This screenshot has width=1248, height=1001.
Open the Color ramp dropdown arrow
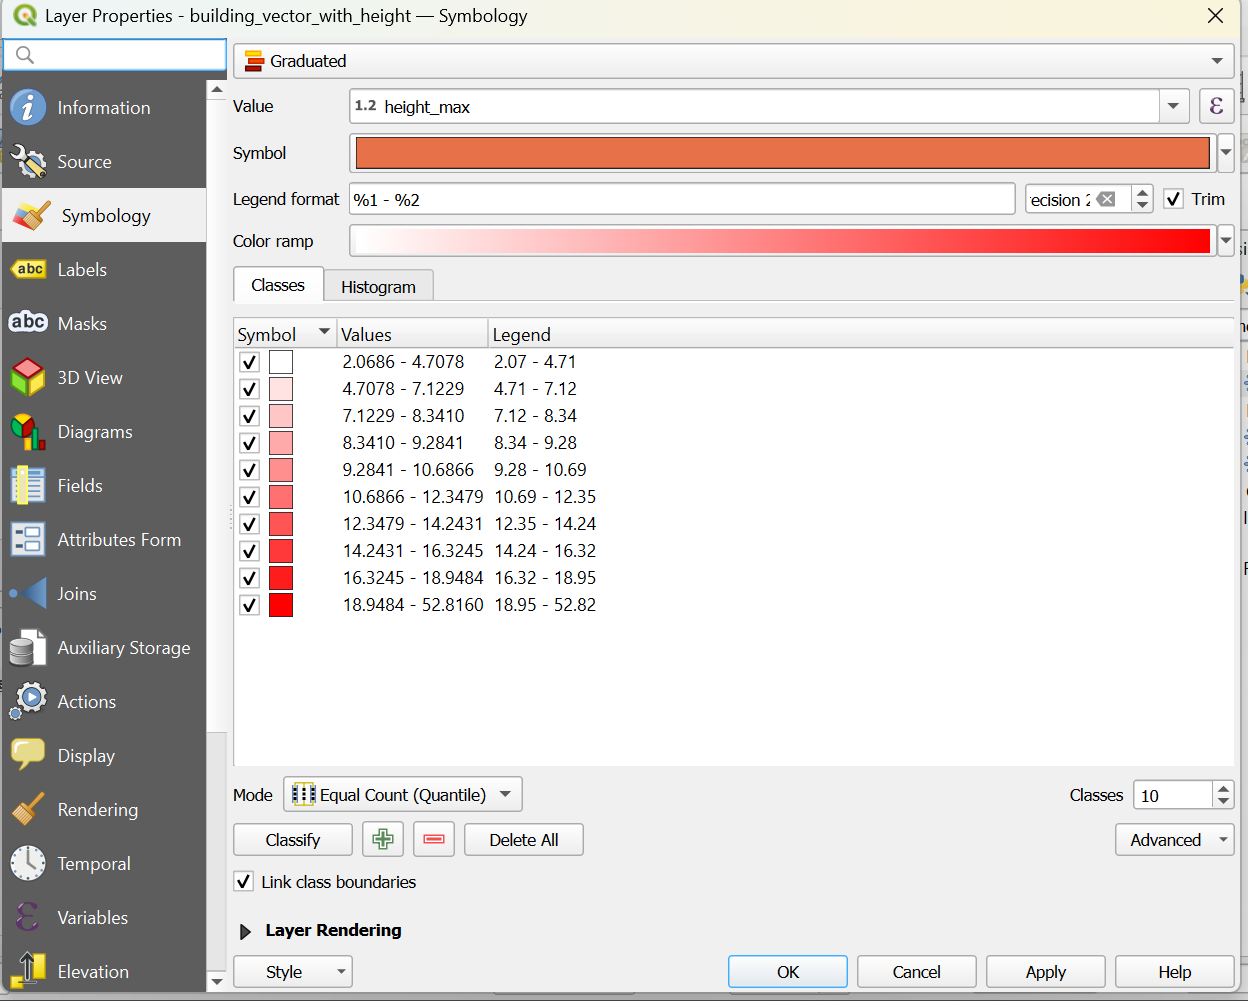(1226, 241)
